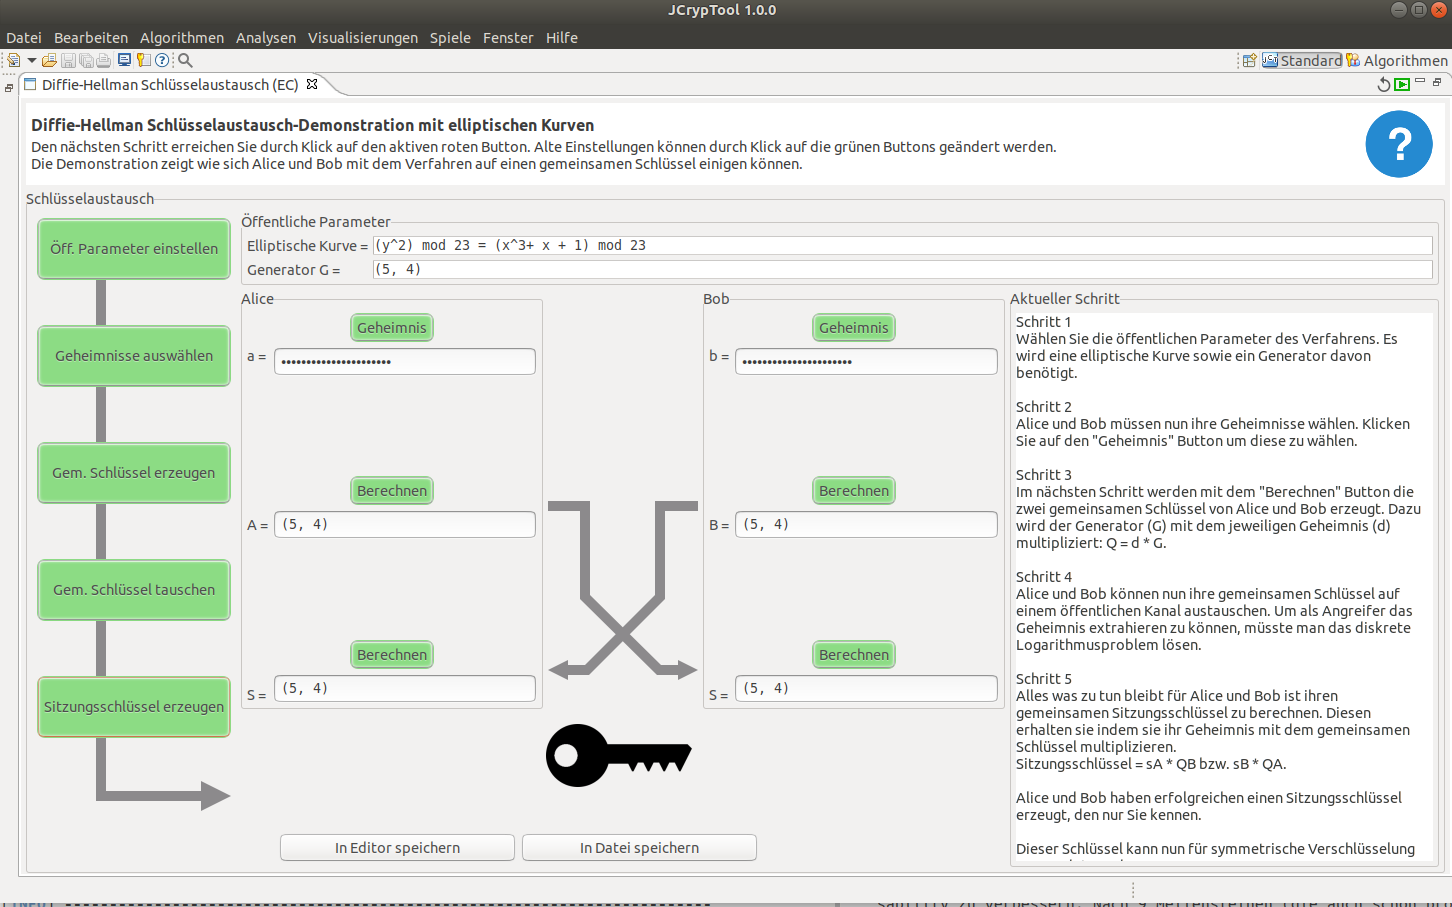This screenshot has width=1452, height=907.
Task: Click the Gem. Schlüssel tauschen button
Action: point(134,590)
